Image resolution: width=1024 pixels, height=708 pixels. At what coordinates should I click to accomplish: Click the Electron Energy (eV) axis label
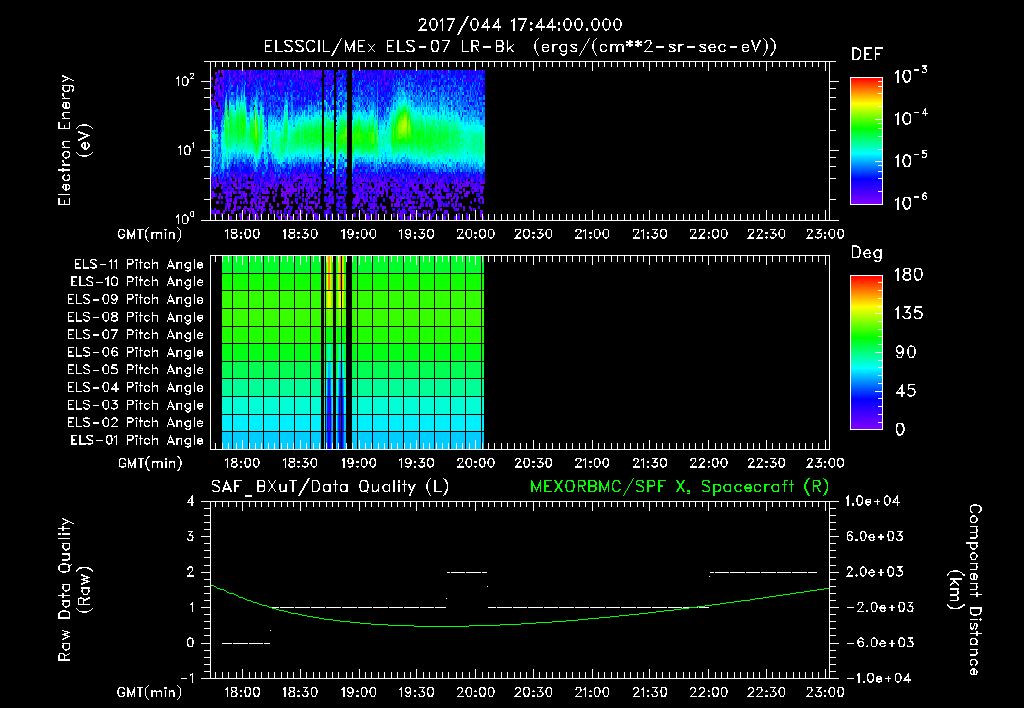[74, 140]
